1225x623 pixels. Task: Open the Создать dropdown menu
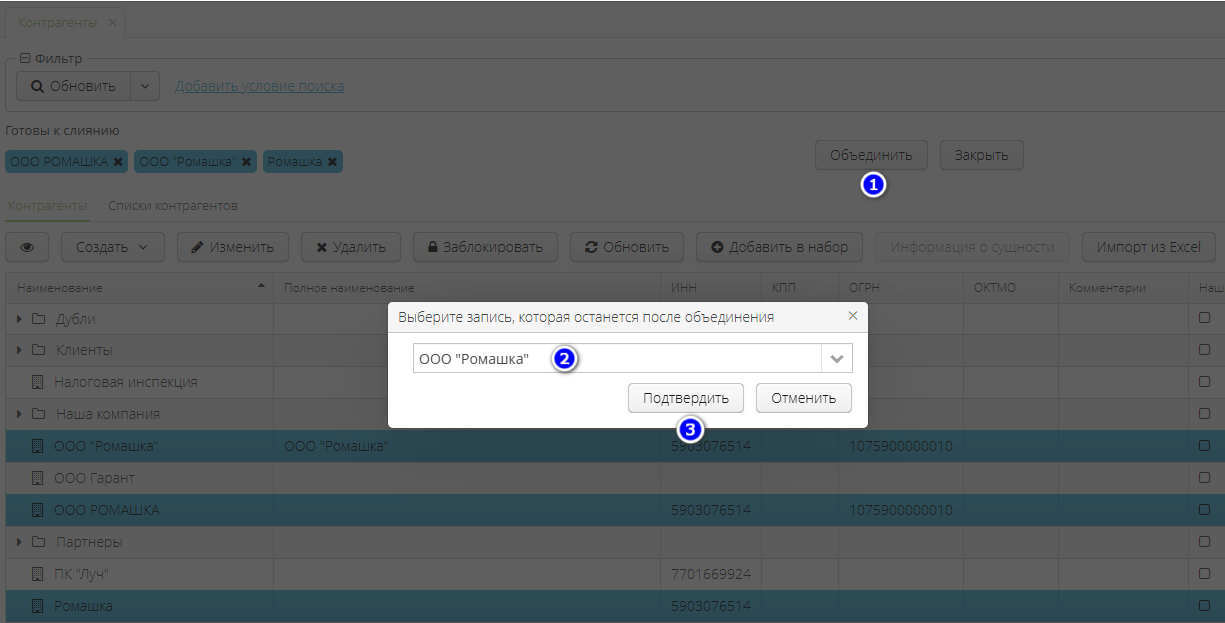point(112,246)
